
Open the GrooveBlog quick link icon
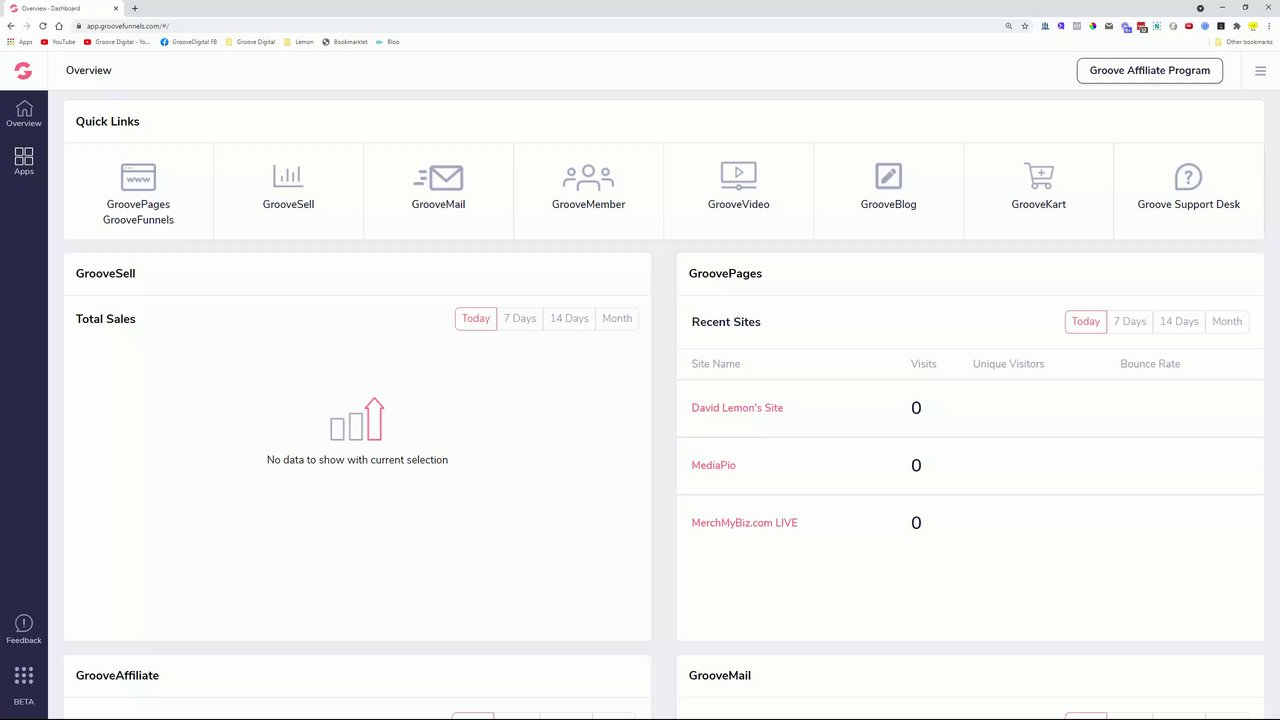[x=888, y=176]
